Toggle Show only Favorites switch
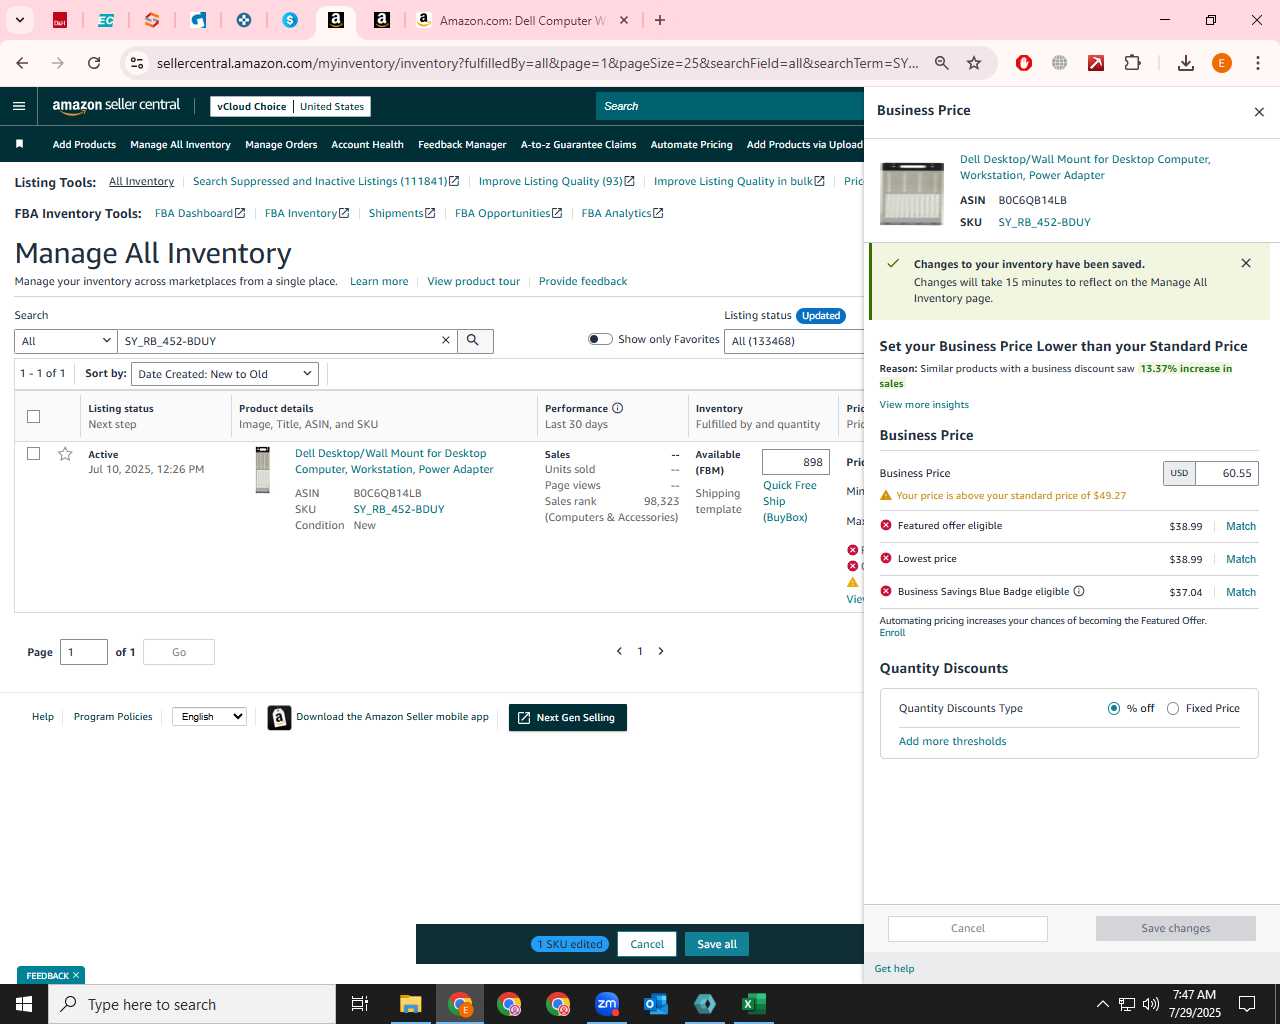The image size is (1280, 1024). (600, 339)
